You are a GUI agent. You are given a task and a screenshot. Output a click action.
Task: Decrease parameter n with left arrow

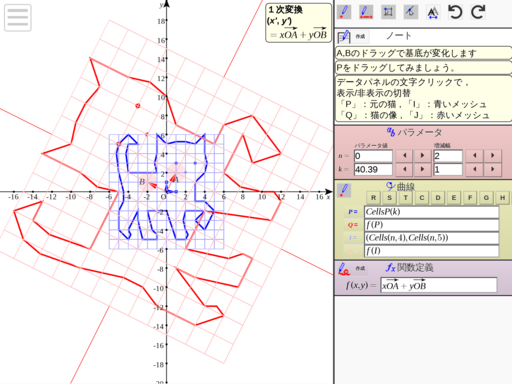click(405, 156)
